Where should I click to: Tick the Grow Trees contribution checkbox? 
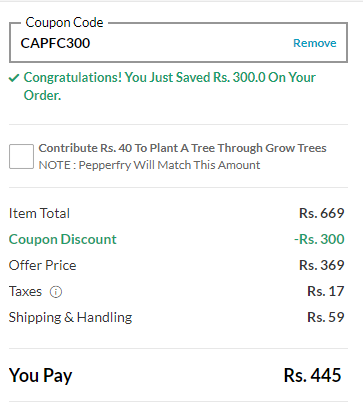(x=21, y=156)
